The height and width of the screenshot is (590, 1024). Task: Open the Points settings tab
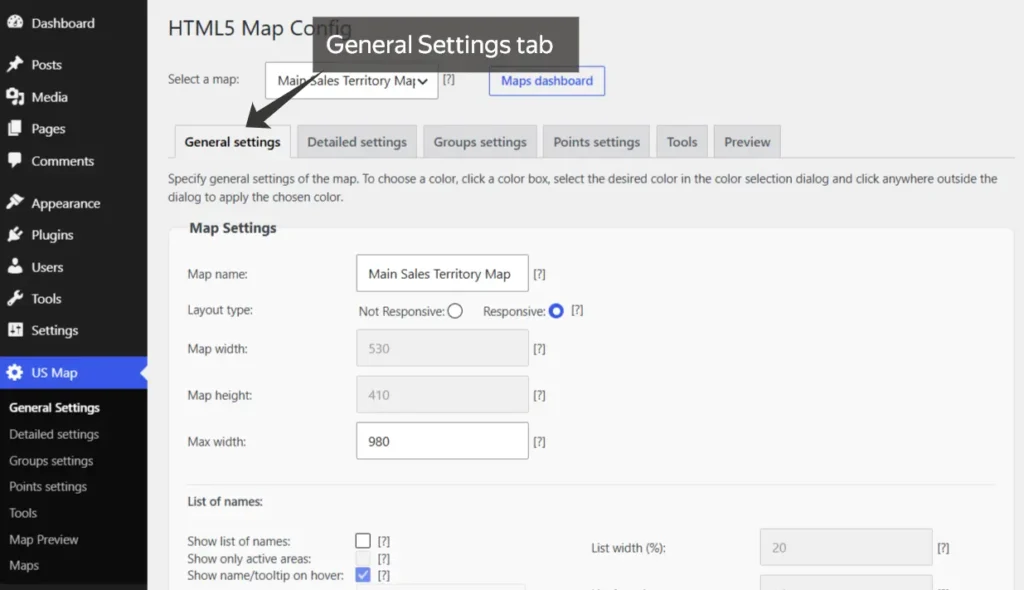point(596,142)
